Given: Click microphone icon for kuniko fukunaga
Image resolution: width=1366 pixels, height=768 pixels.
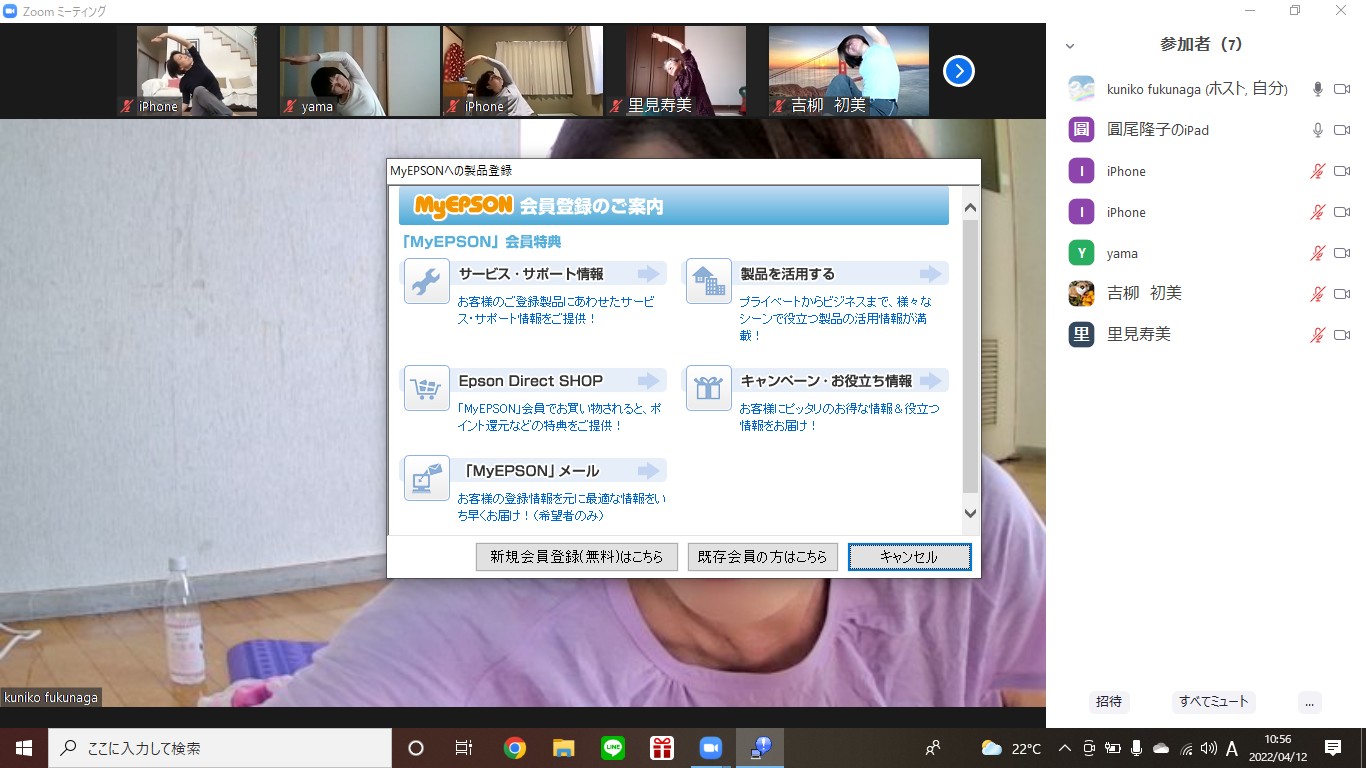Looking at the screenshot, I should point(1317,89).
